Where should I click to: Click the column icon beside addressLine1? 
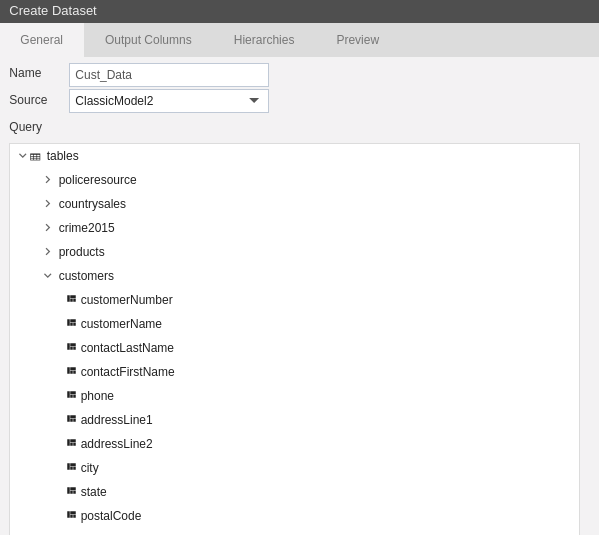pos(71,419)
